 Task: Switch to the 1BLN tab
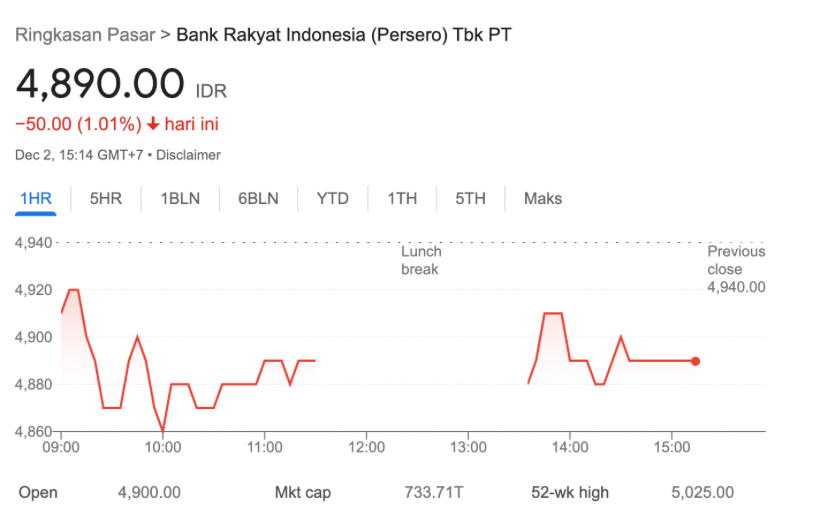point(180,198)
